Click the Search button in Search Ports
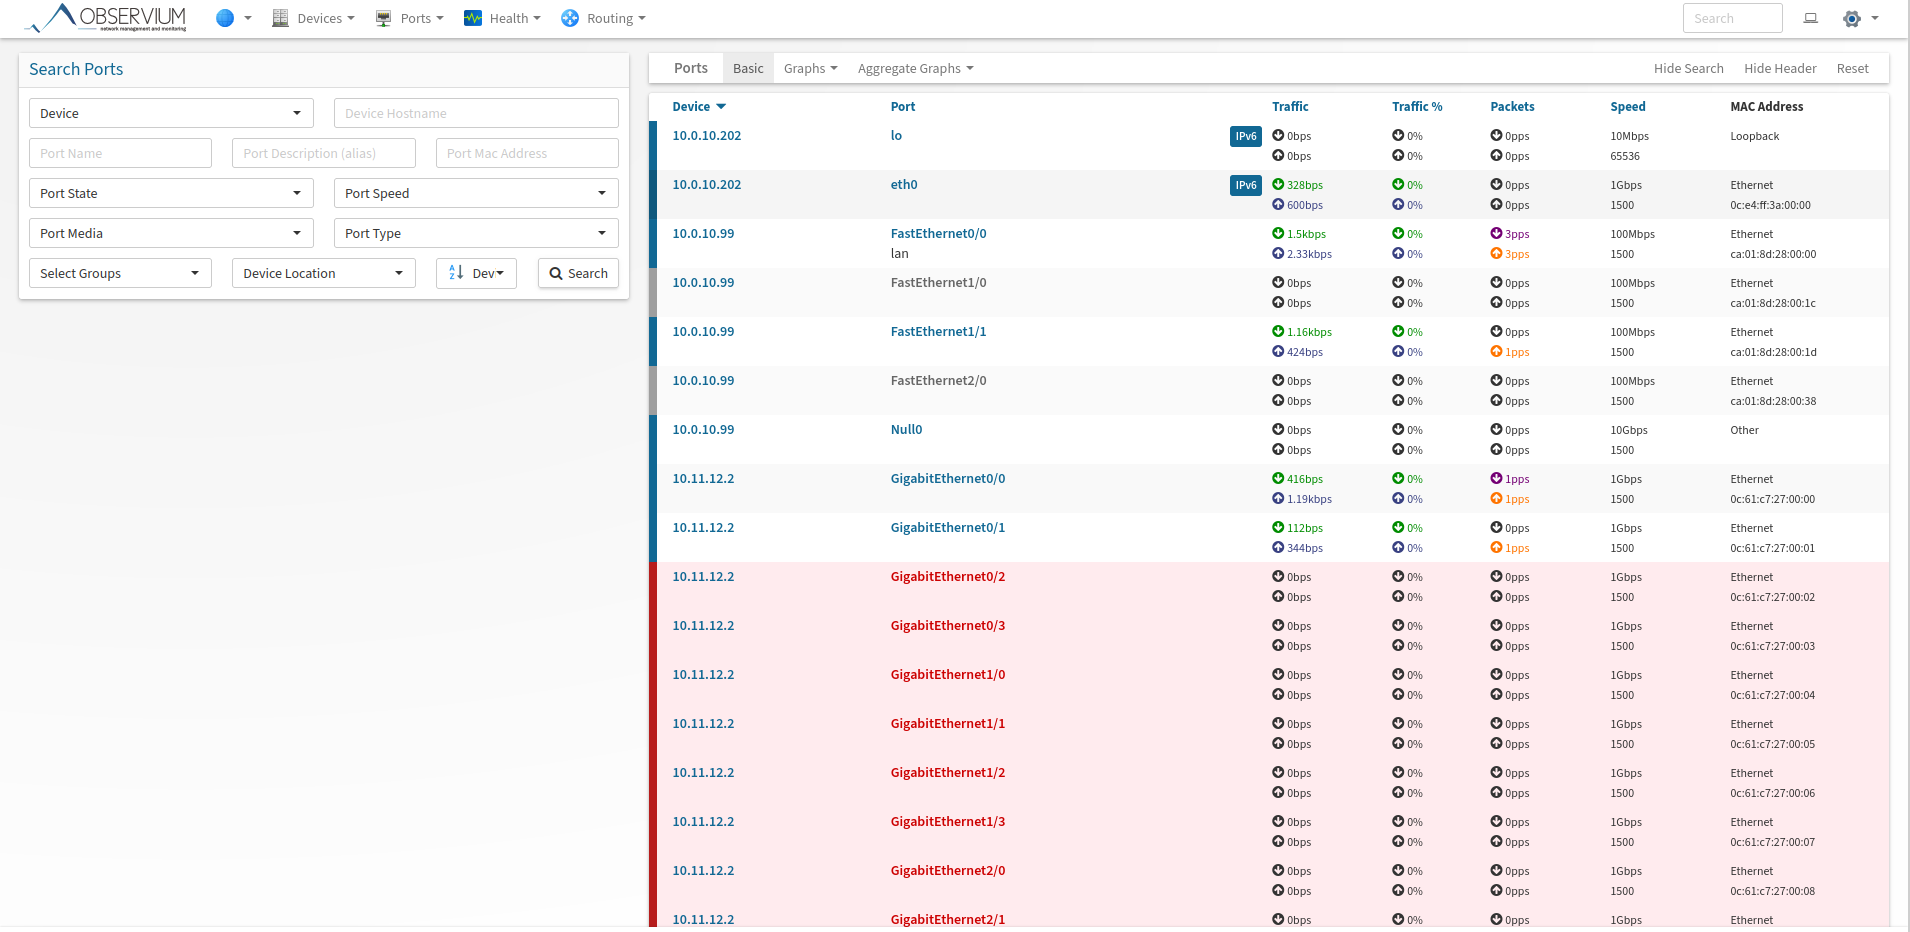Image resolution: width=1910 pixels, height=932 pixels. click(x=578, y=273)
